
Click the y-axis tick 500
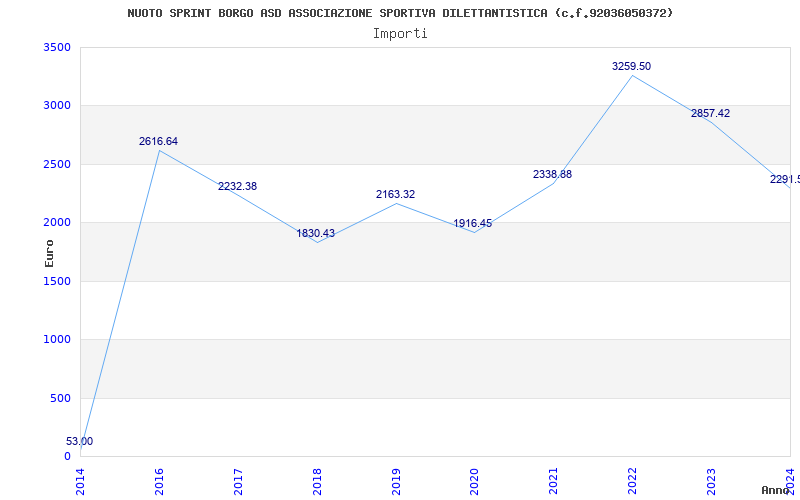pyautogui.click(x=61, y=398)
